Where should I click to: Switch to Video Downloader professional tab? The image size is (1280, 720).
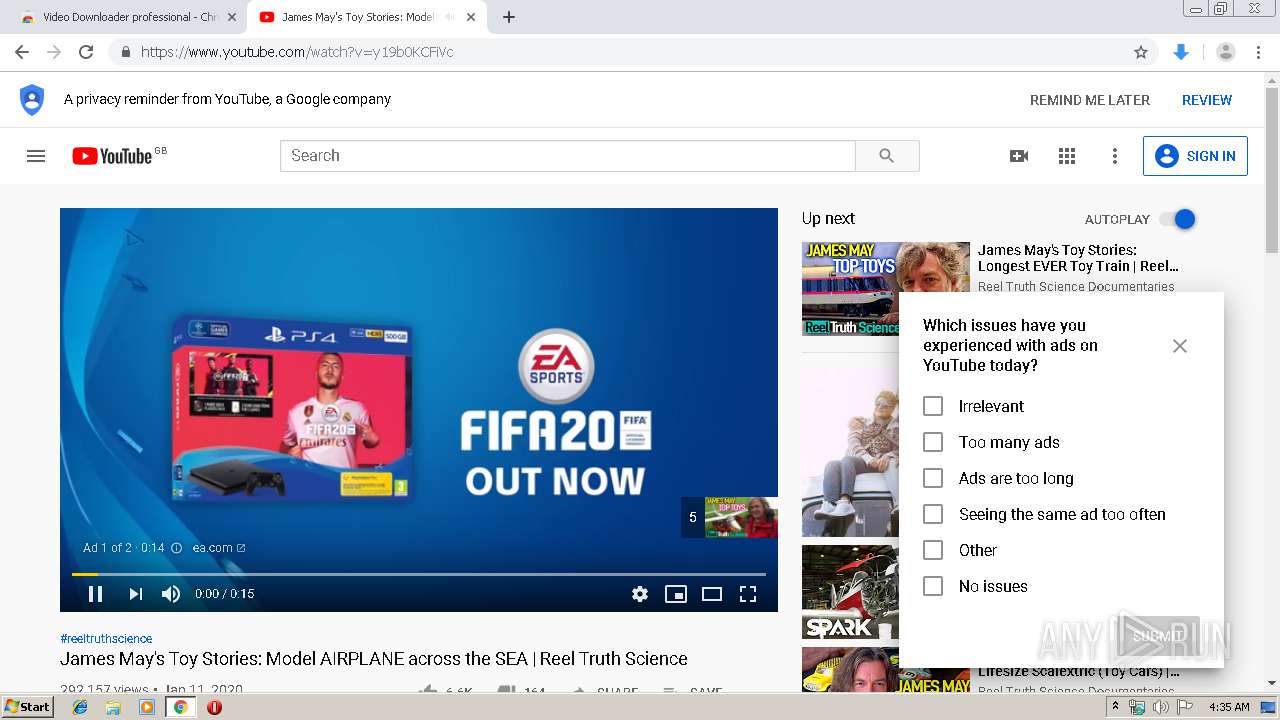[130, 17]
